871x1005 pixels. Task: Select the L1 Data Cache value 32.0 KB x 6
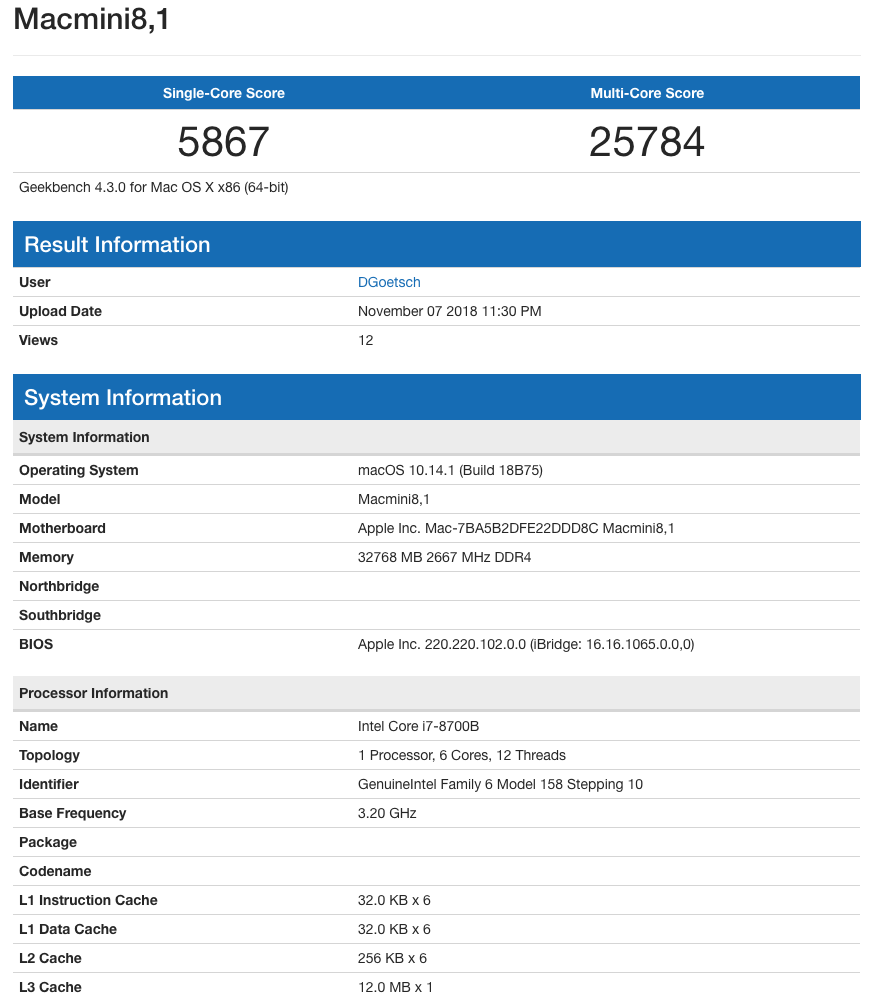[394, 929]
